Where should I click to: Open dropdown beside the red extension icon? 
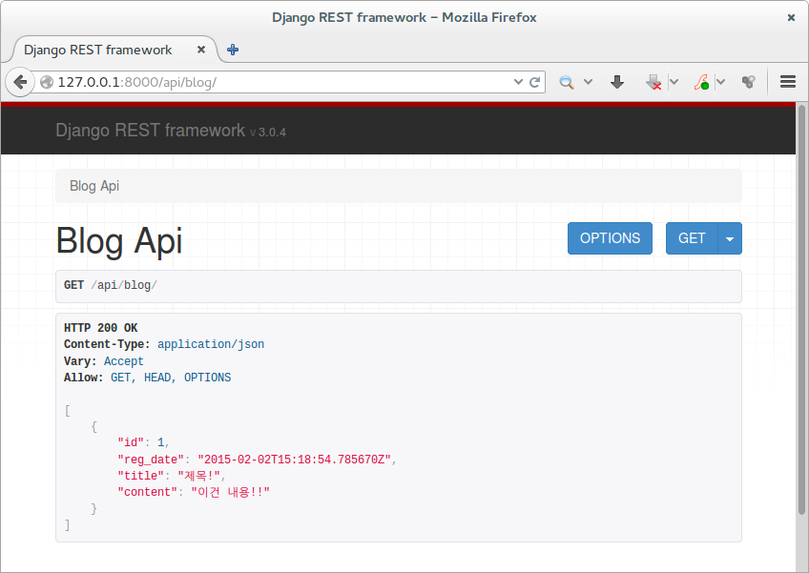pos(721,82)
